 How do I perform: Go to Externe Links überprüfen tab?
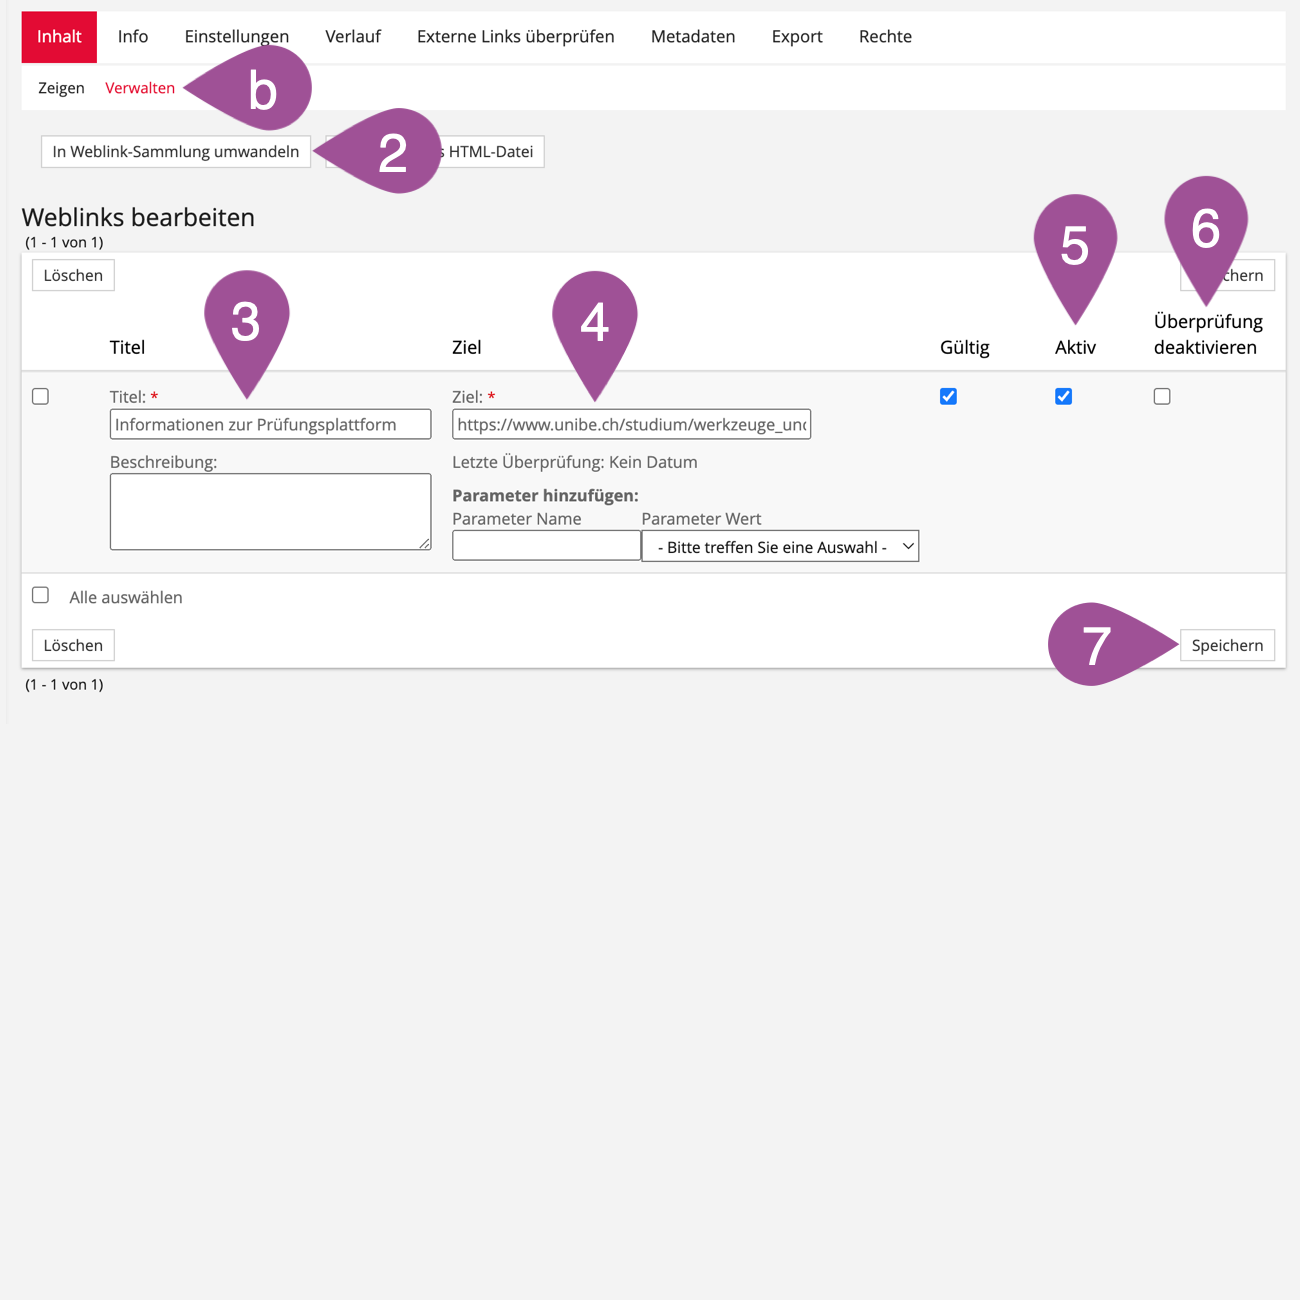pyautogui.click(x=515, y=37)
